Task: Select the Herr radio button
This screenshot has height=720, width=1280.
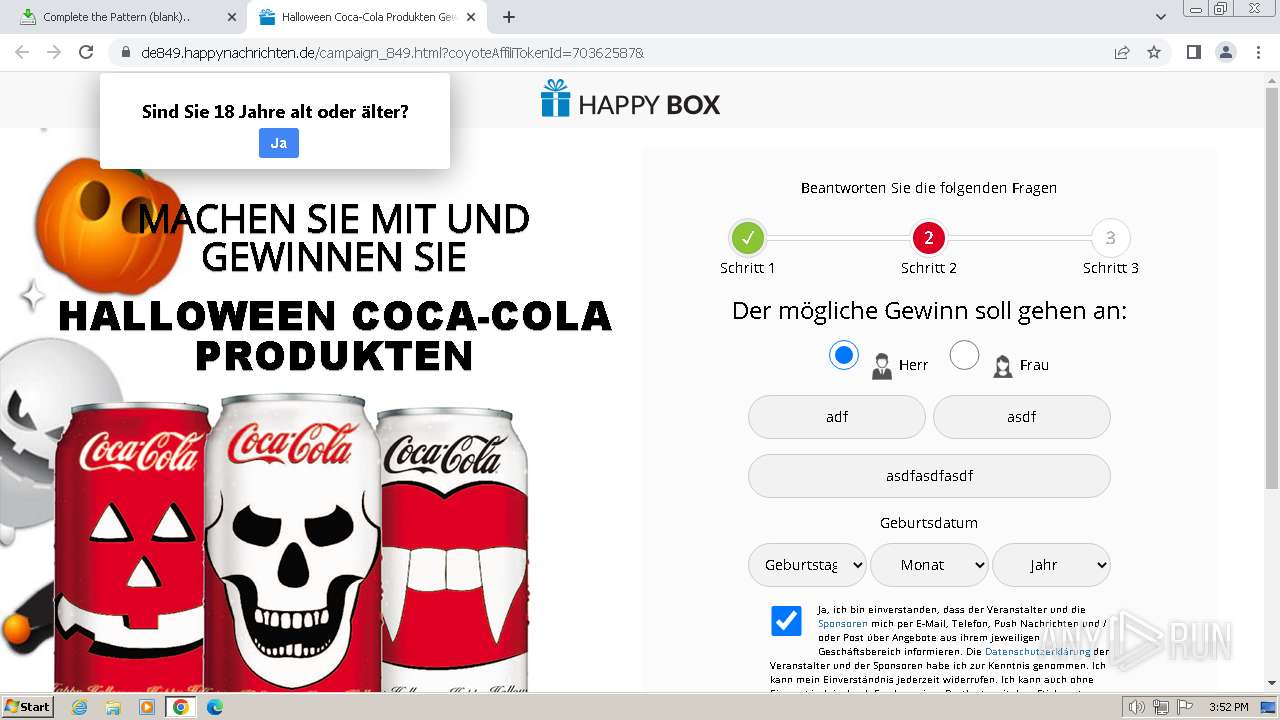Action: [844, 355]
